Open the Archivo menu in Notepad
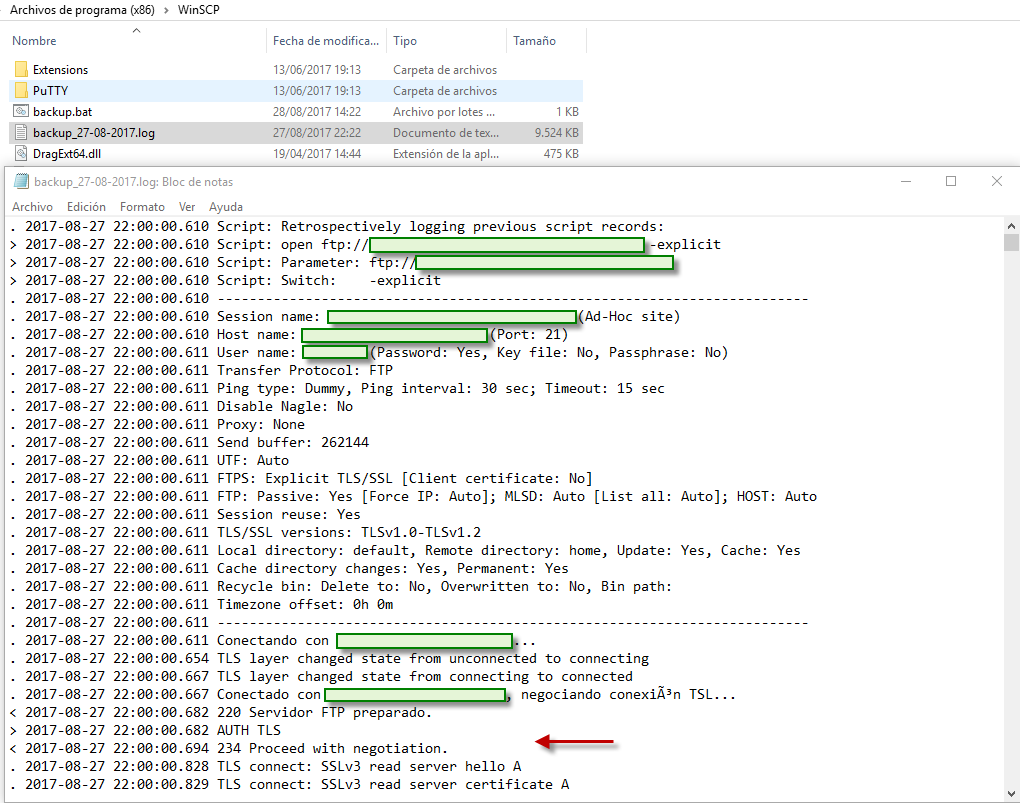1020x803 pixels. pyautogui.click(x=32, y=206)
